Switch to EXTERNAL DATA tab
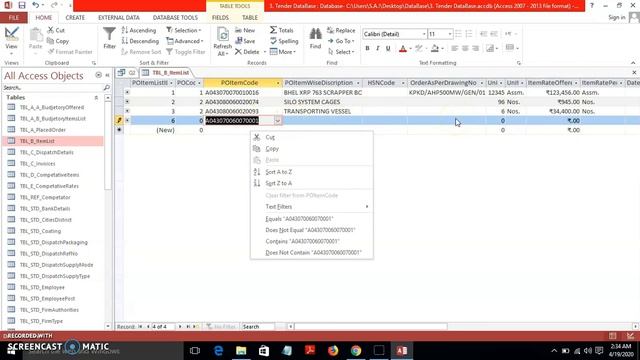The image size is (640, 360). 119,18
